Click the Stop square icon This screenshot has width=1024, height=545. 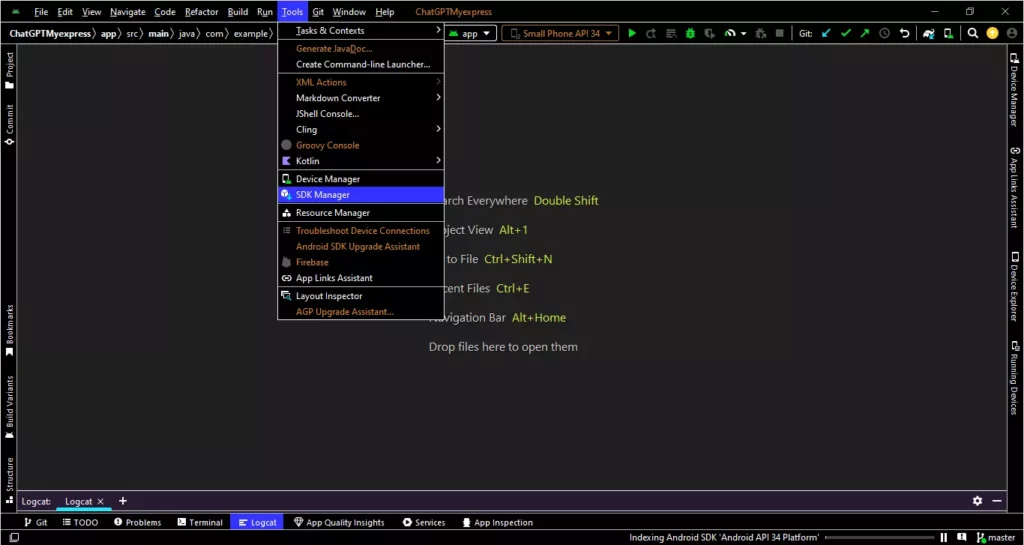tap(780, 33)
